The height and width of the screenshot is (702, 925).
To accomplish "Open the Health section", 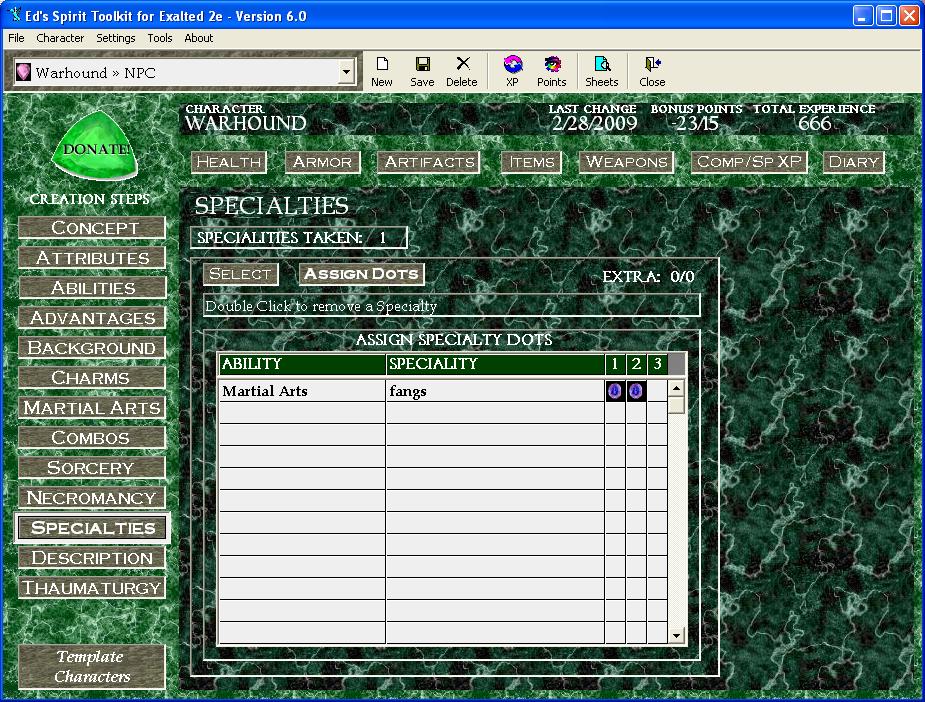I will pyautogui.click(x=229, y=162).
